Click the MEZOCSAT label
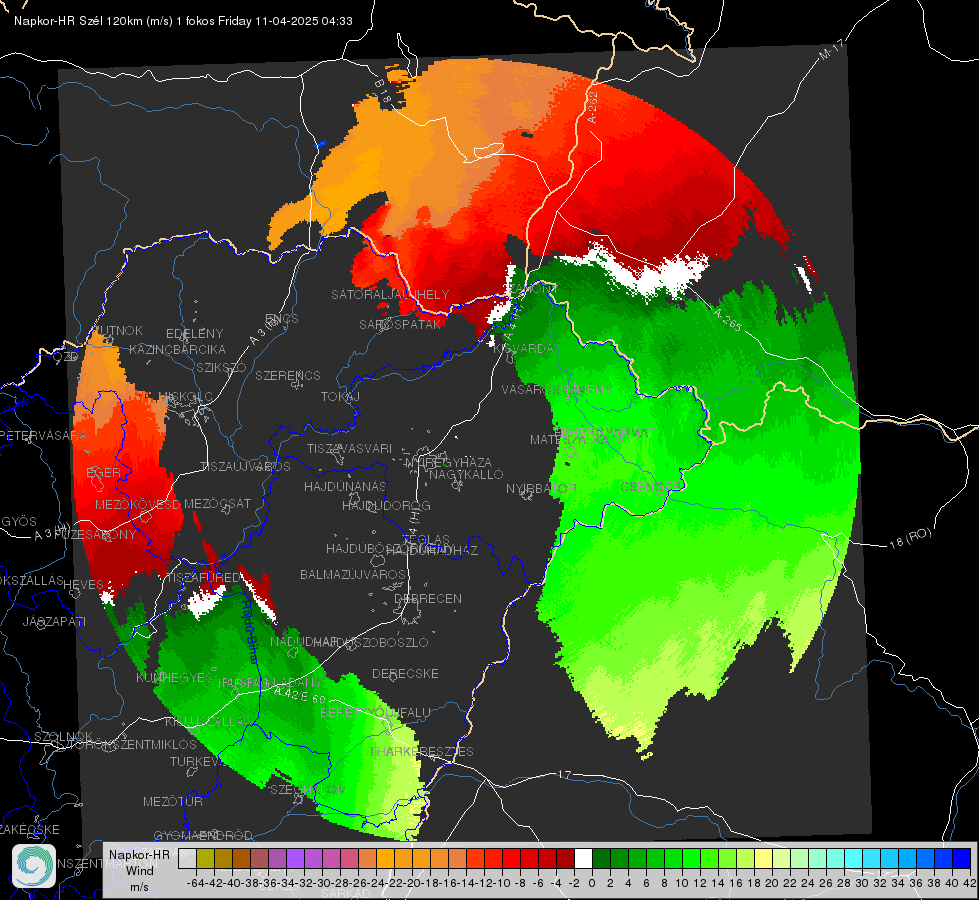 tap(217, 503)
